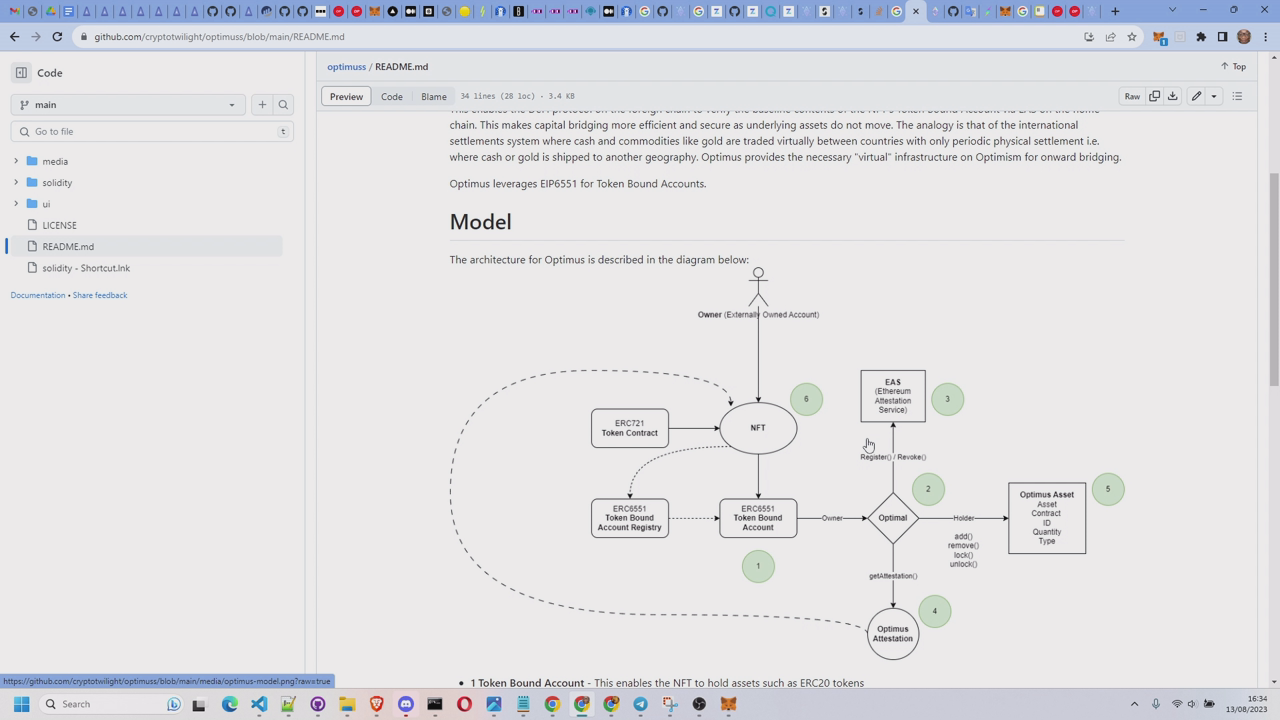
Task: Add a new file with plus icon
Action: 262,105
